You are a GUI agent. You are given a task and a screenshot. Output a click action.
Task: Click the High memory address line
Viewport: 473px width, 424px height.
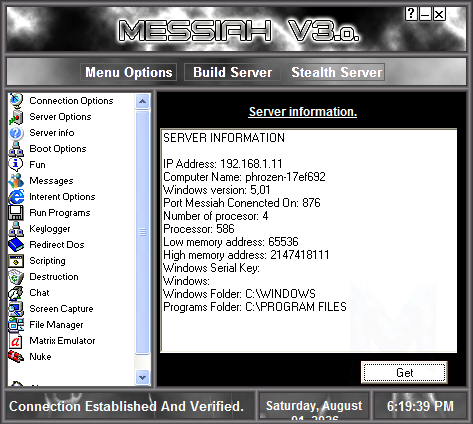[246, 255]
